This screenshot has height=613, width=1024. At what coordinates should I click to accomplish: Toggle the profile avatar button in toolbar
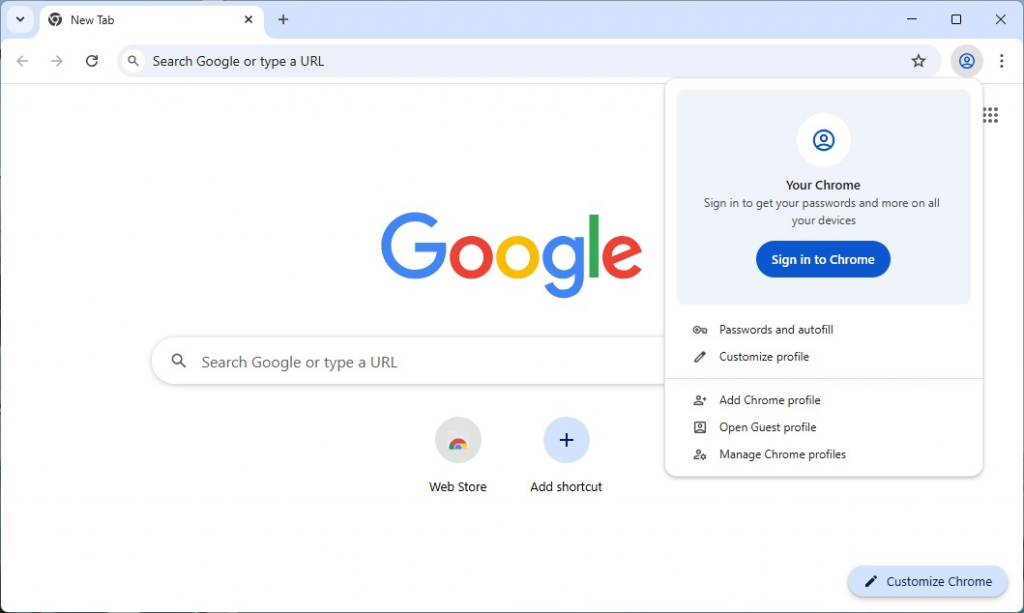pos(967,61)
